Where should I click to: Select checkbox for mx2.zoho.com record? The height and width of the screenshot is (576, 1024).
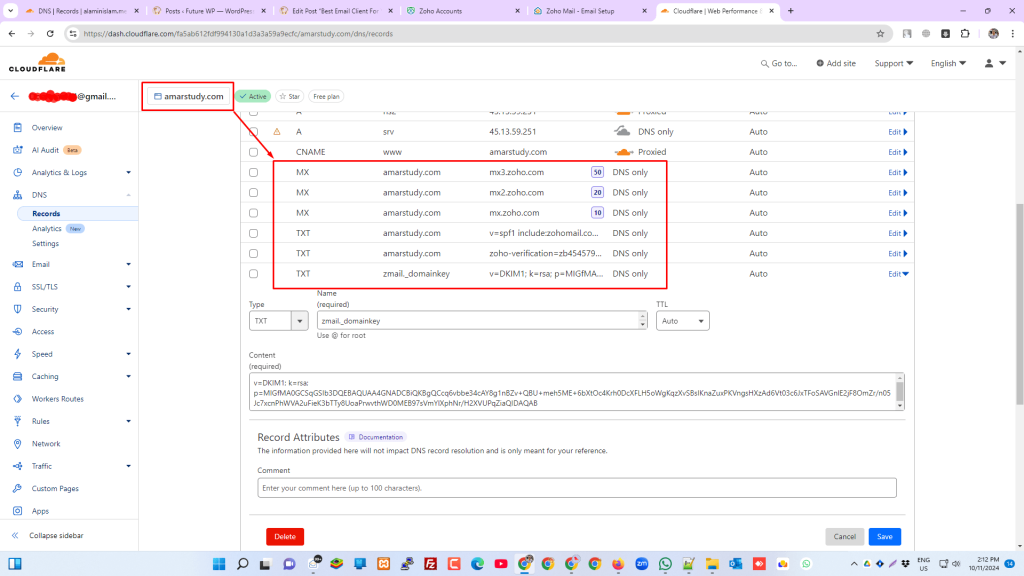(x=253, y=193)
